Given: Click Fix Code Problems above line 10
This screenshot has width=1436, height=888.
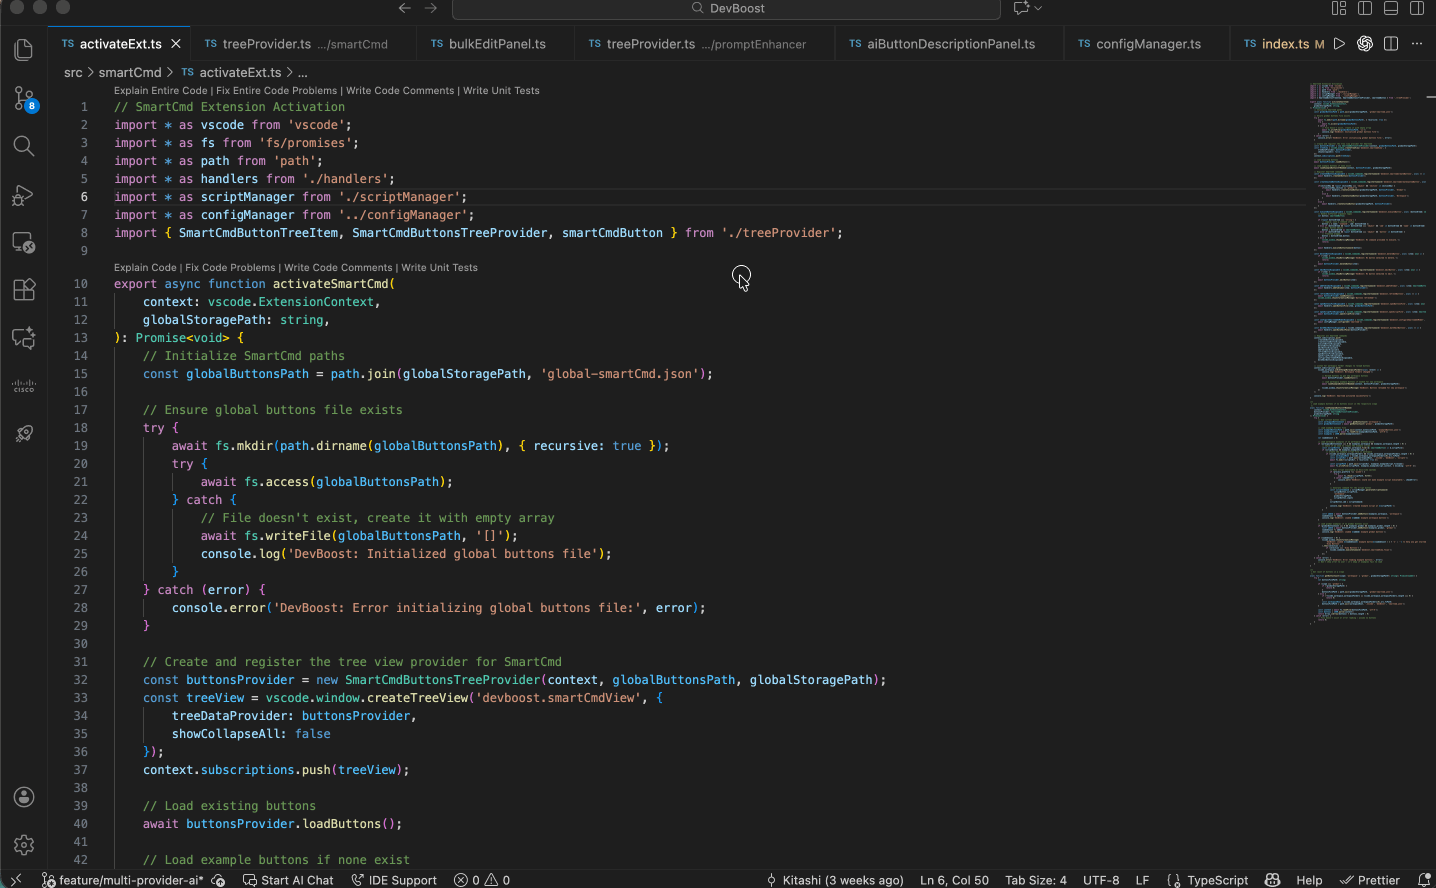Looking at the screenshot, I should click(x=230, y=268).
